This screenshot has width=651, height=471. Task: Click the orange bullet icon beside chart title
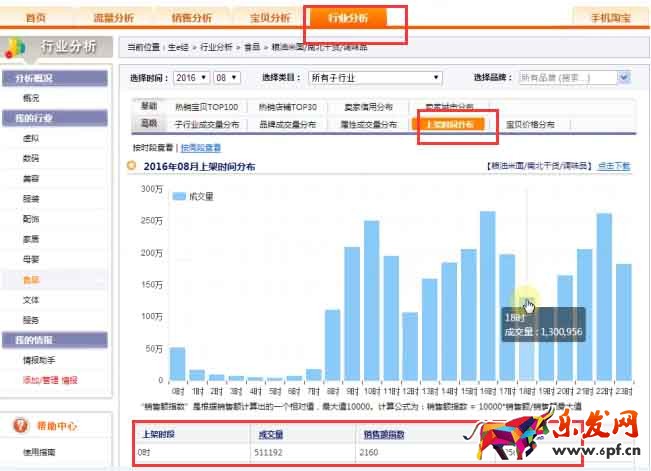coord(131,166)
